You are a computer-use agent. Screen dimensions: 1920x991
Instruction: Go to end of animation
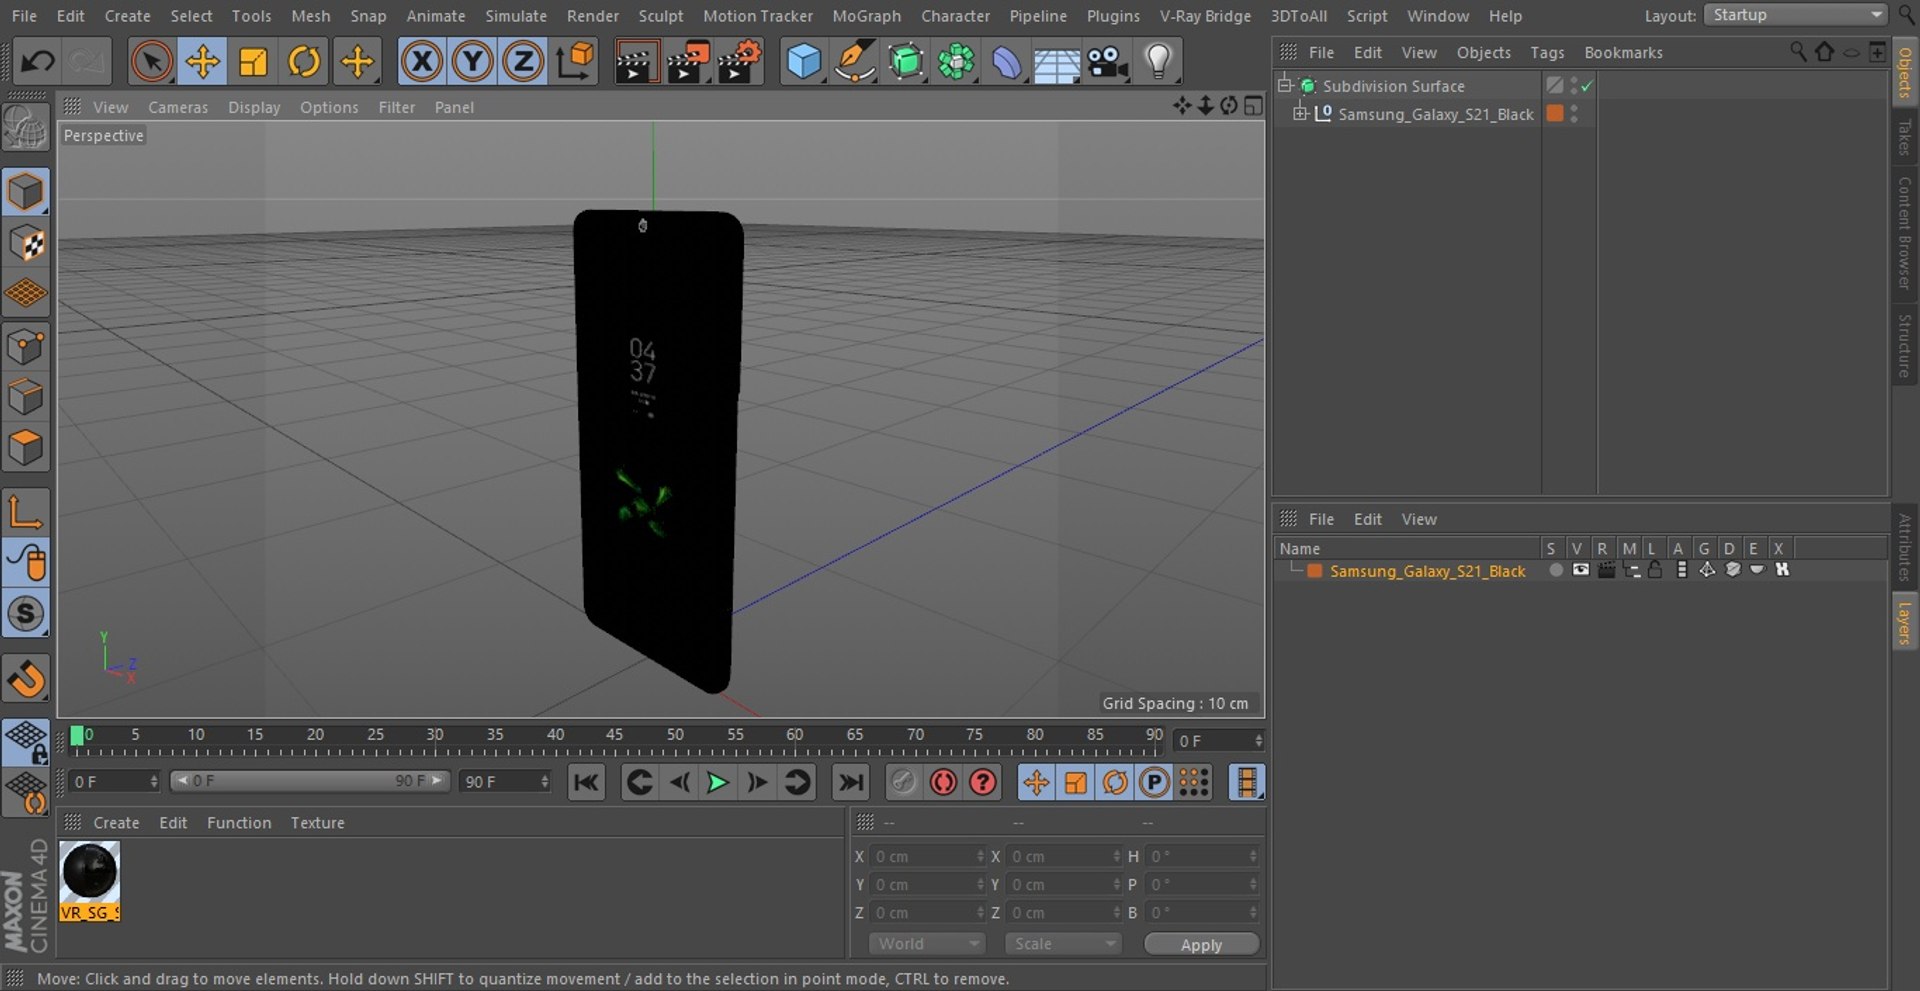click(850, 783)
